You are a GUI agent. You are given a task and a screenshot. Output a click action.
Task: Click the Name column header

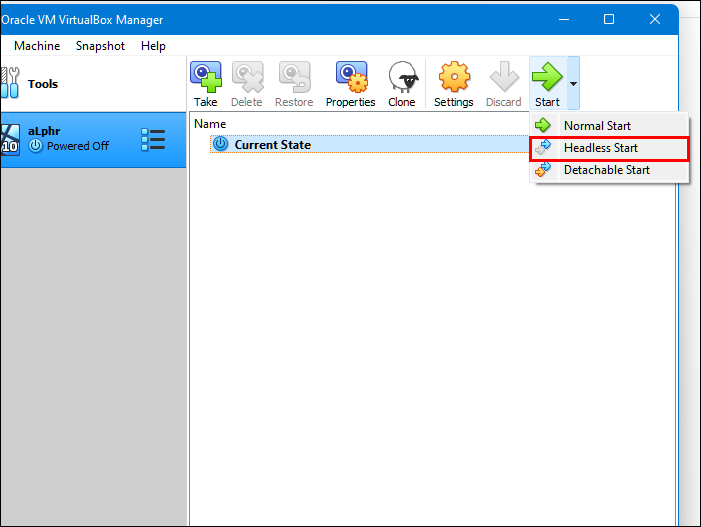tap(210, 124)
